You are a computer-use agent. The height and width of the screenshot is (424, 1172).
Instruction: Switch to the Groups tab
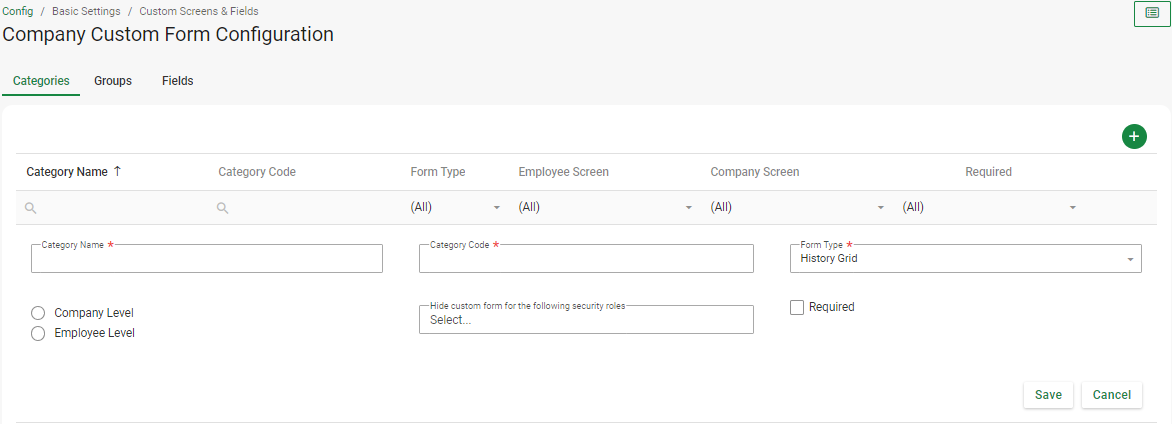coord(113,81)
